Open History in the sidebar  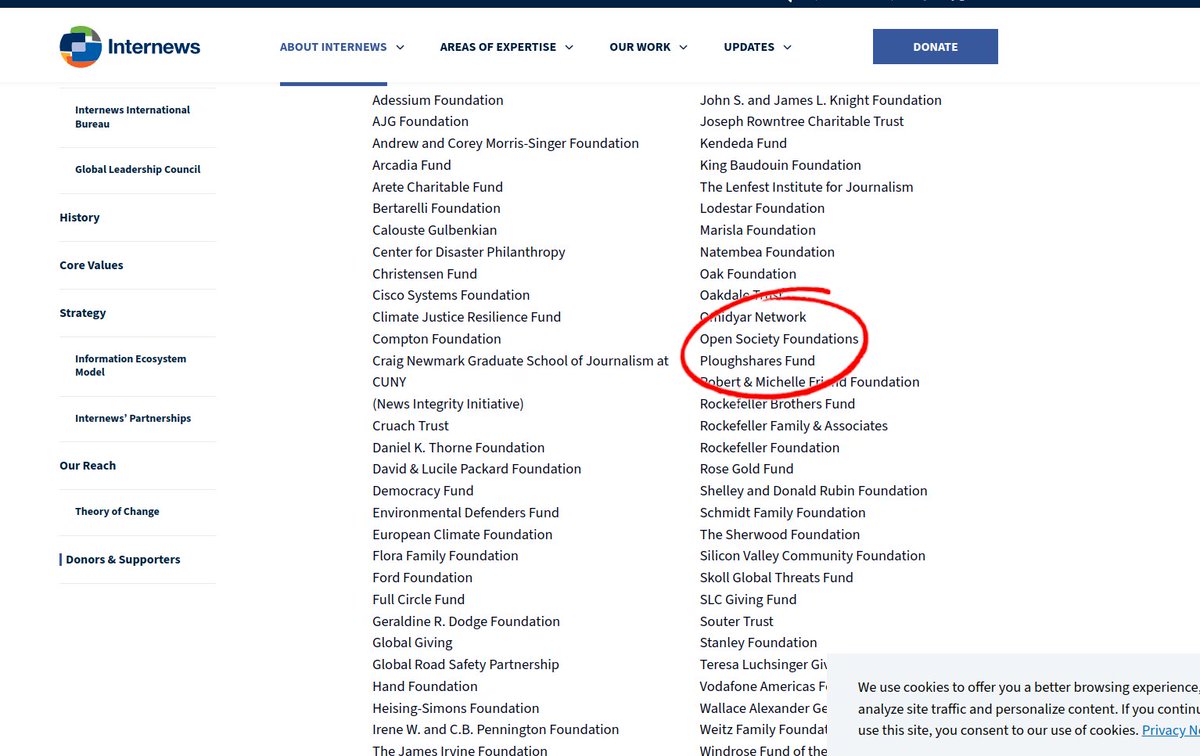pyautogui.click(x=80, y=218)
